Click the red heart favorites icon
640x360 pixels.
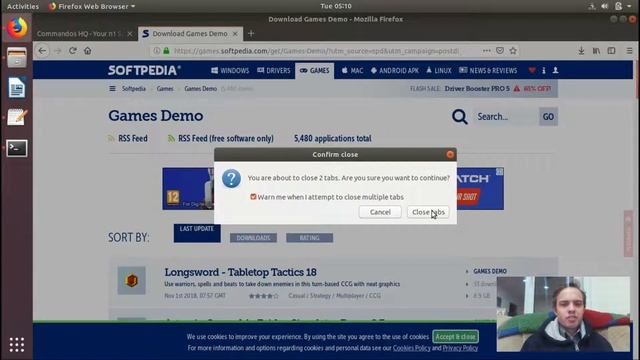532,71
